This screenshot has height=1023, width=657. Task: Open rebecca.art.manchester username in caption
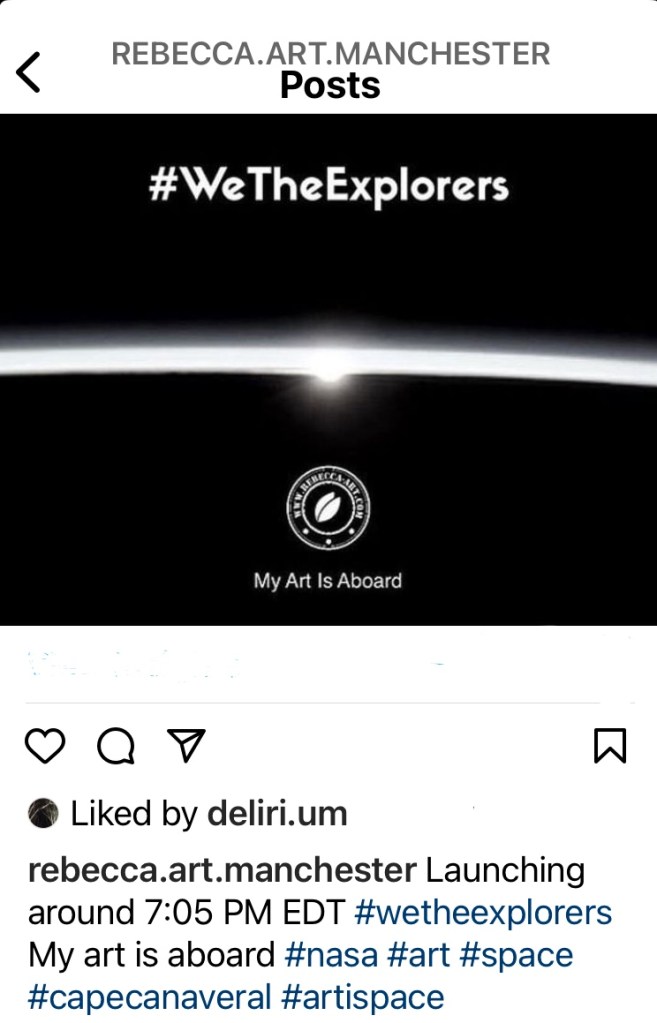tap(222, 870)
